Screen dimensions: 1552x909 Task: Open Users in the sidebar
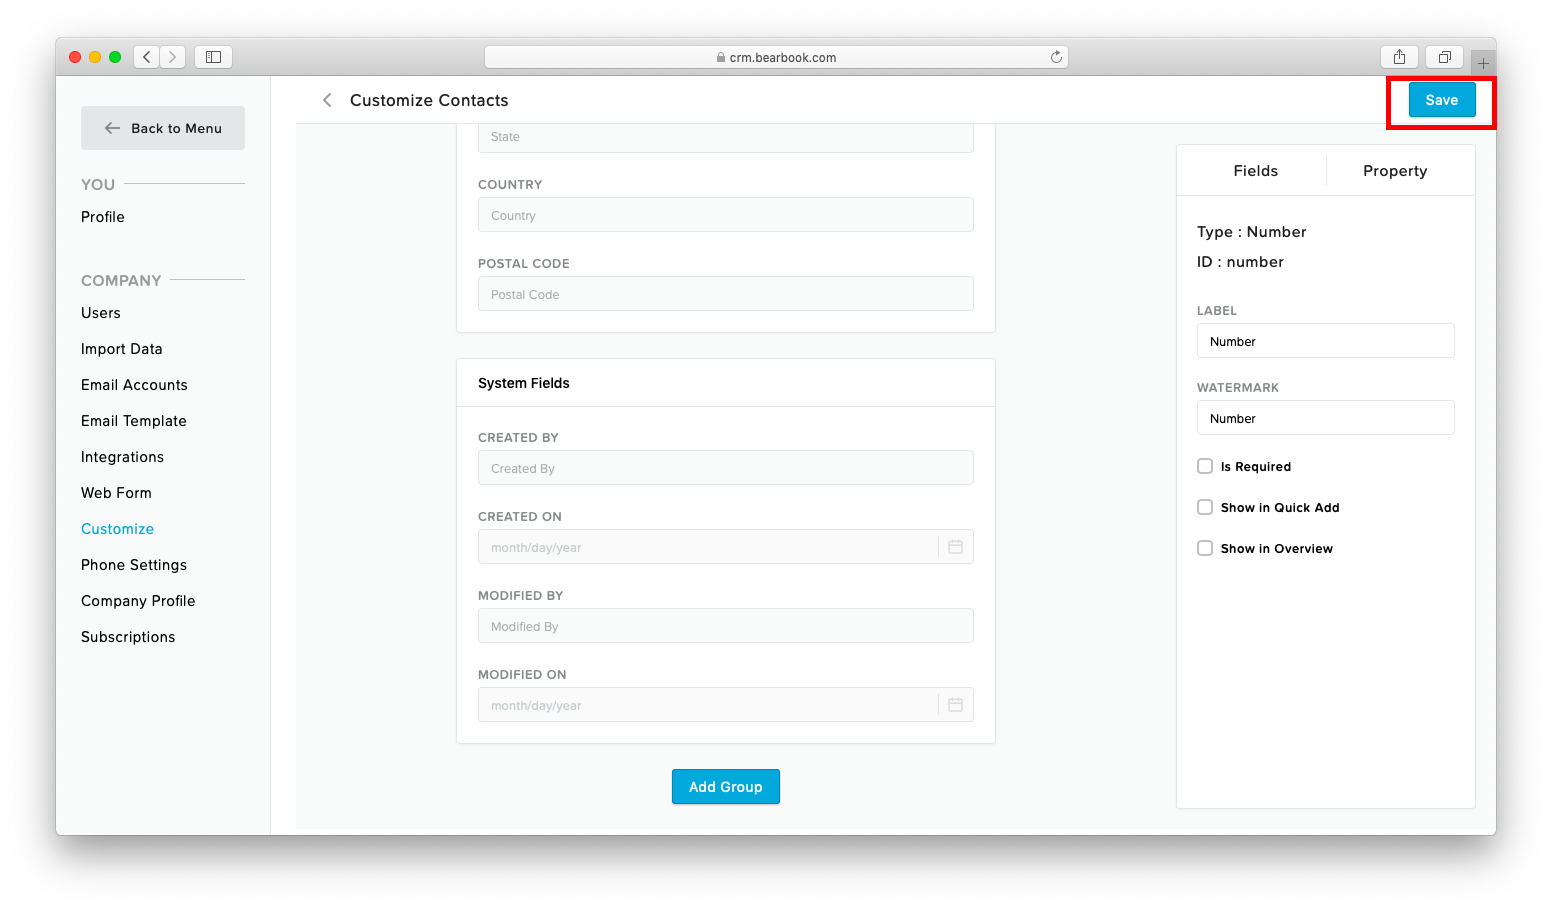[101, 313]
